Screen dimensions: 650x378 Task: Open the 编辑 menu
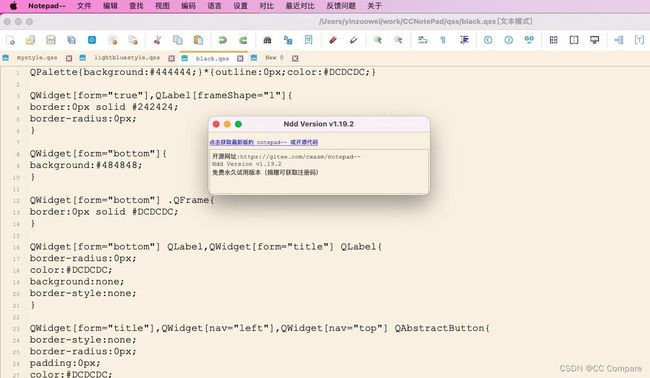(110, 6)
